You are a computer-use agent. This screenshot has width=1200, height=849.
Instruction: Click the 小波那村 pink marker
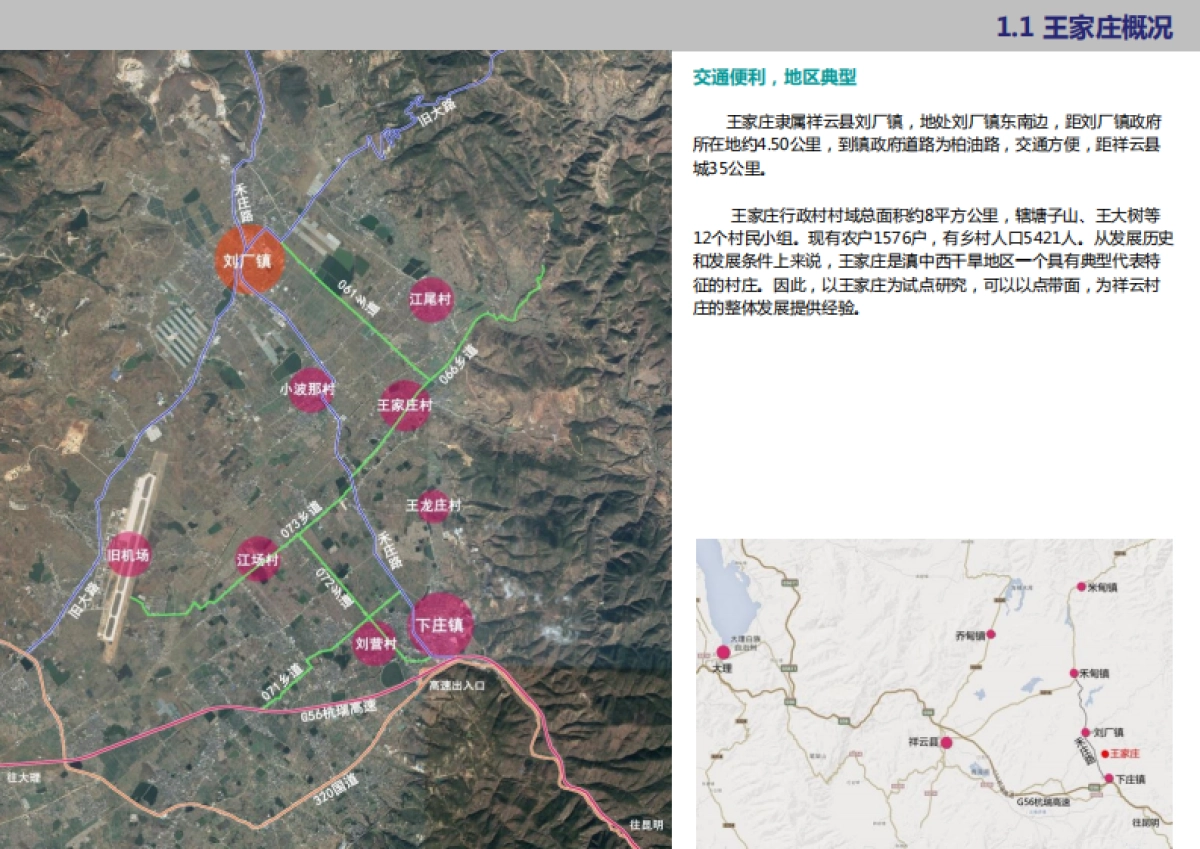pyautogui.click(x=306, y=390)
